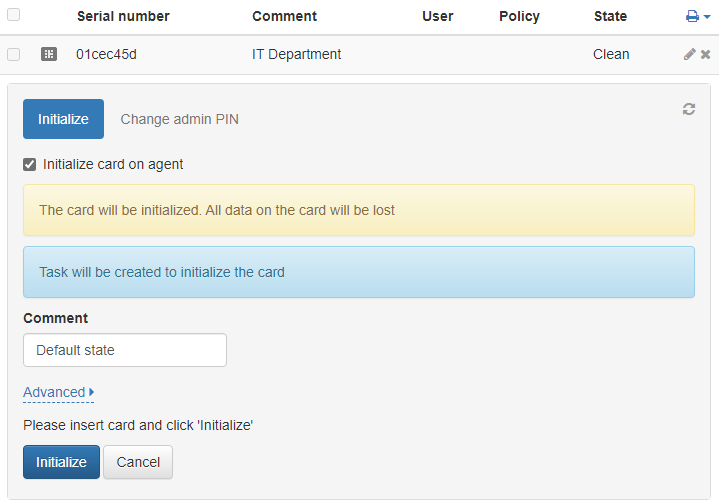This screenshot has width=720, height=501.
Task: Click the refresh icon in the card panel
Action: click(x=689, y=109)
